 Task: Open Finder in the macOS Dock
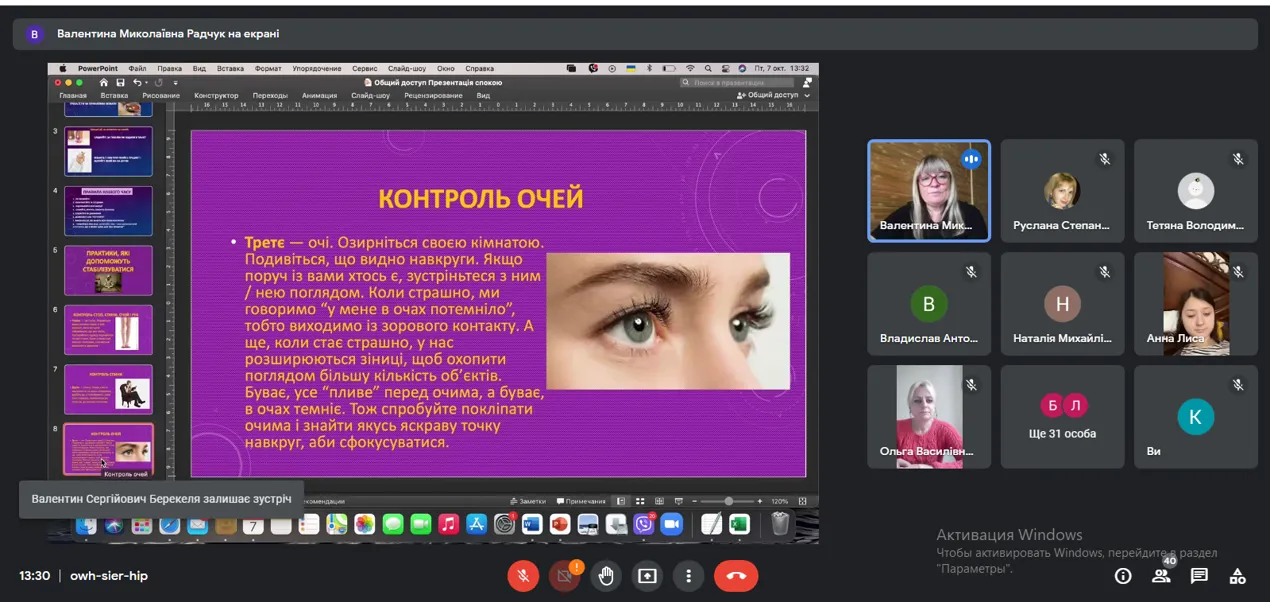(x=86, y=524)
